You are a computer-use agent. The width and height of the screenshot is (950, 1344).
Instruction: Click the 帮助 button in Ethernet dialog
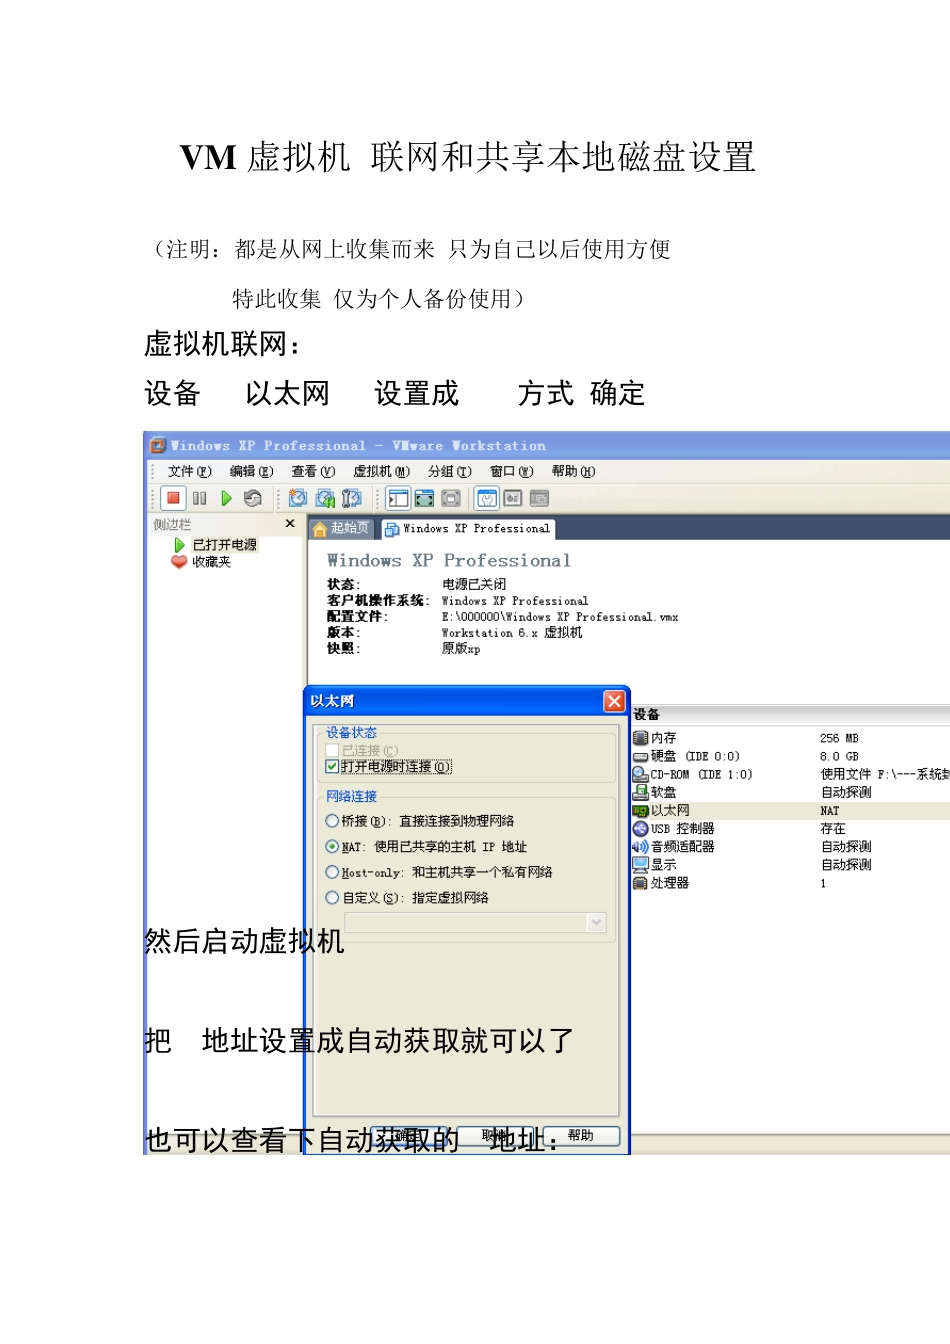[x=580, y=1136]
